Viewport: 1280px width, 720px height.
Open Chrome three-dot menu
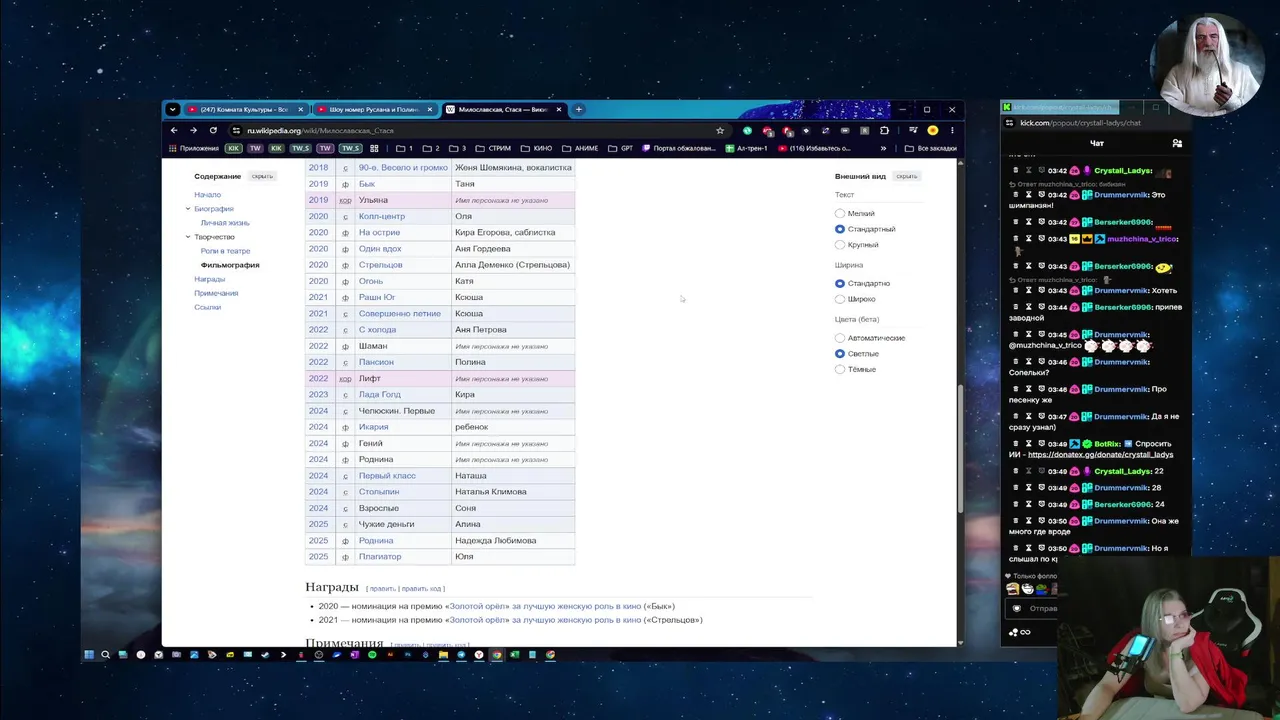click(x=951, y=130)
